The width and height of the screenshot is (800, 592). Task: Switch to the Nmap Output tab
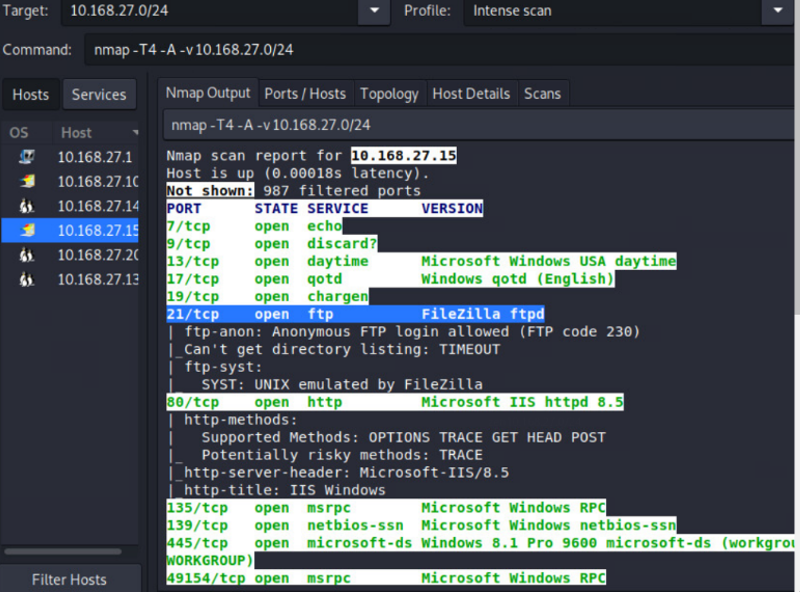pyautogui.click(x=208, y=93)
